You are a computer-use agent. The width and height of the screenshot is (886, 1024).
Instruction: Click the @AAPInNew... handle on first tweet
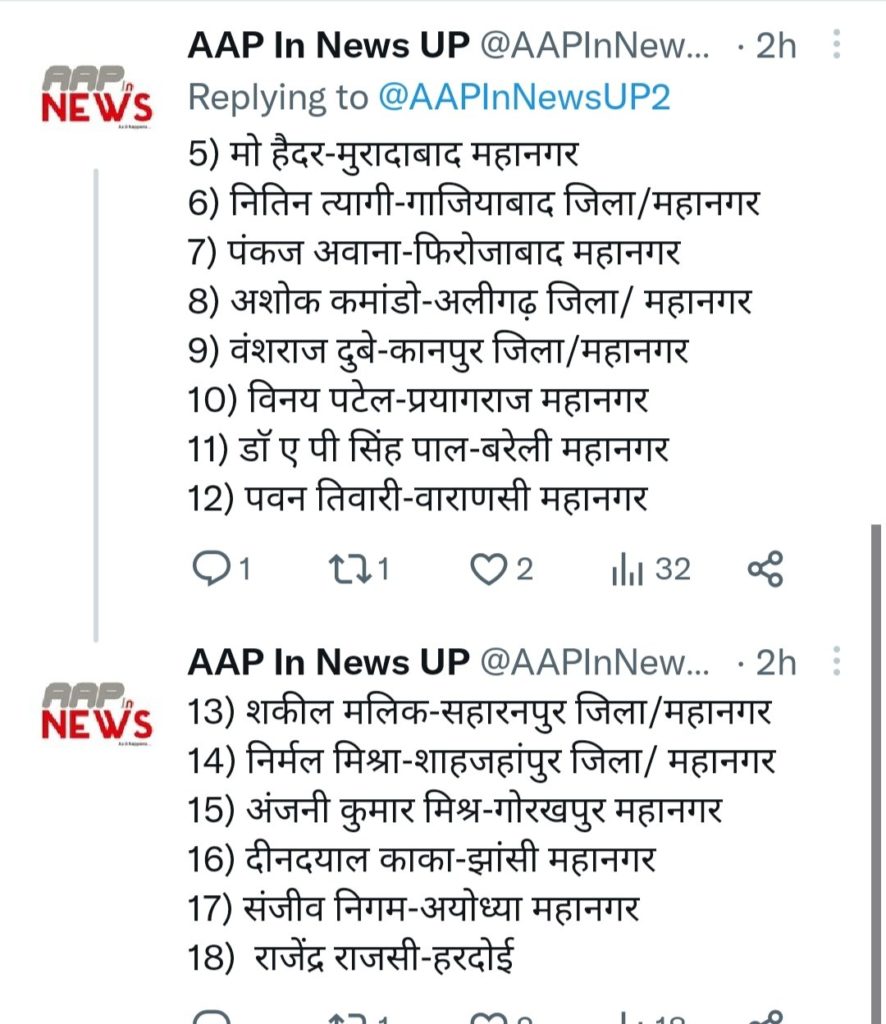594,45
